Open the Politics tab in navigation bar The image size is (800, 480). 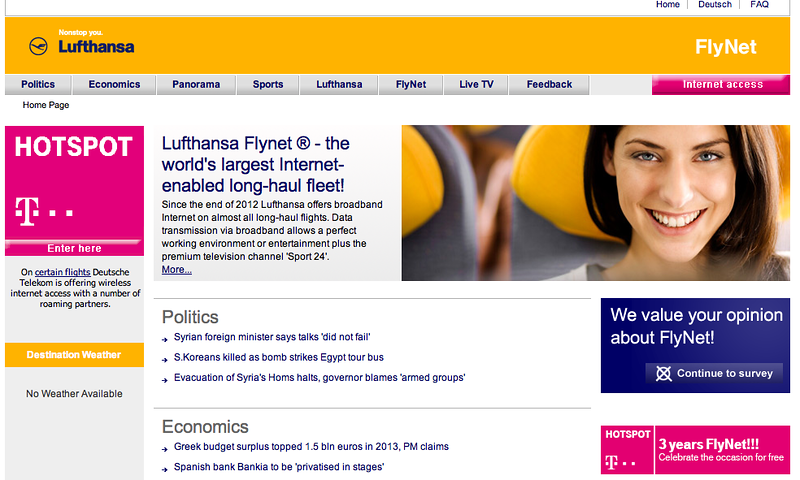[38, 85]
